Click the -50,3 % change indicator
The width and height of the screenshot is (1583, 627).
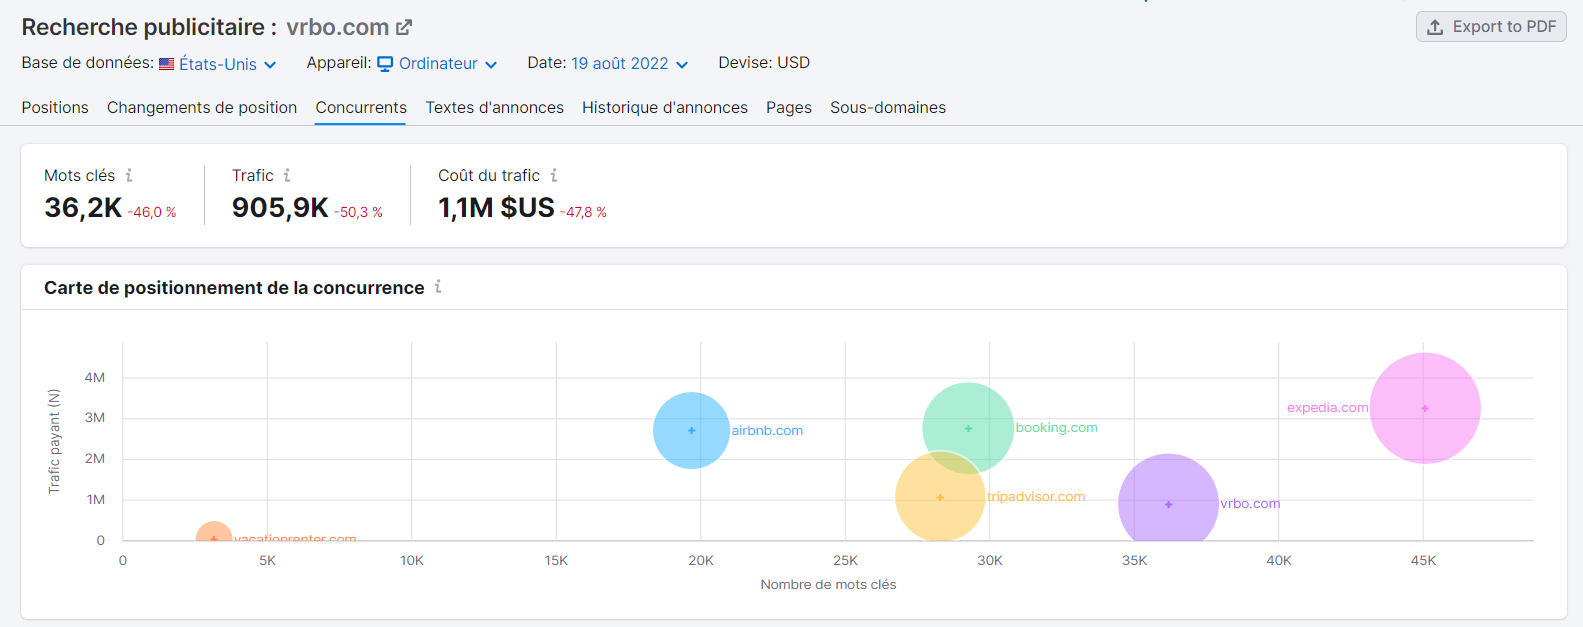click(x=358, y=212)
